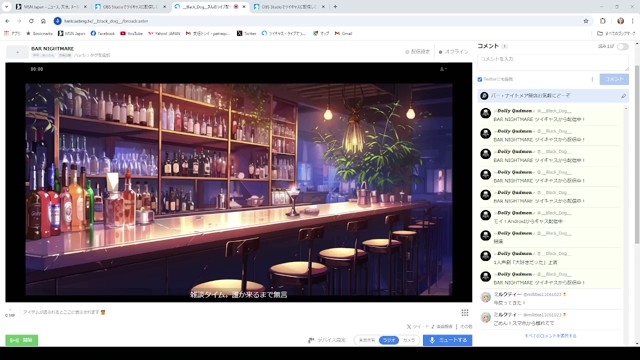Bookmark this page with the star icon
This screenshot has width=640, height=360.
tap(586, 21)
